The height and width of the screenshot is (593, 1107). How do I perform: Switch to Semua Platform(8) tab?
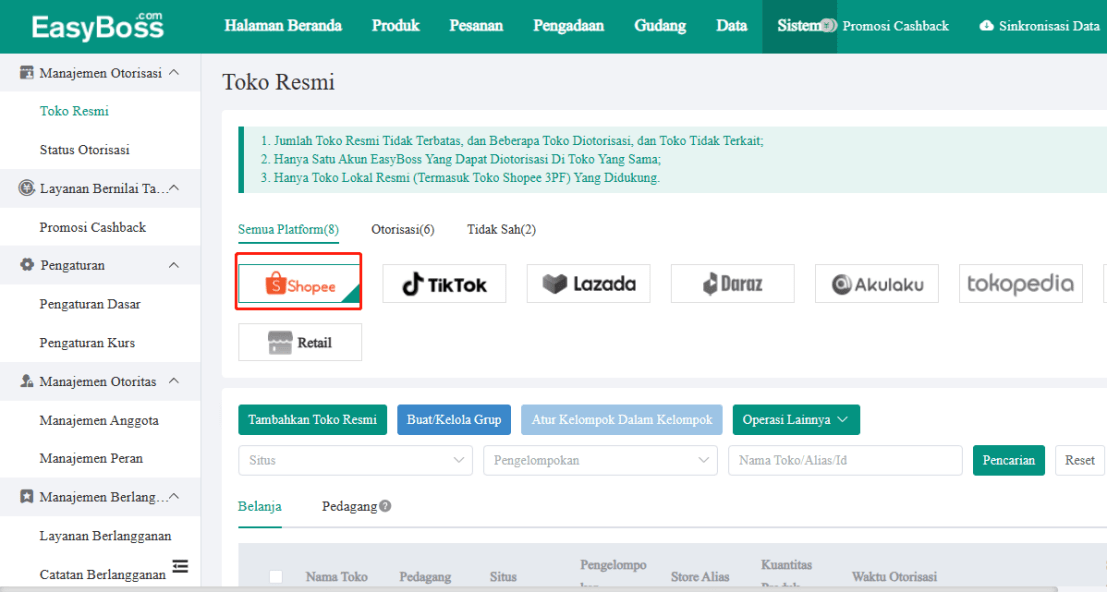(x=288, y=229)
